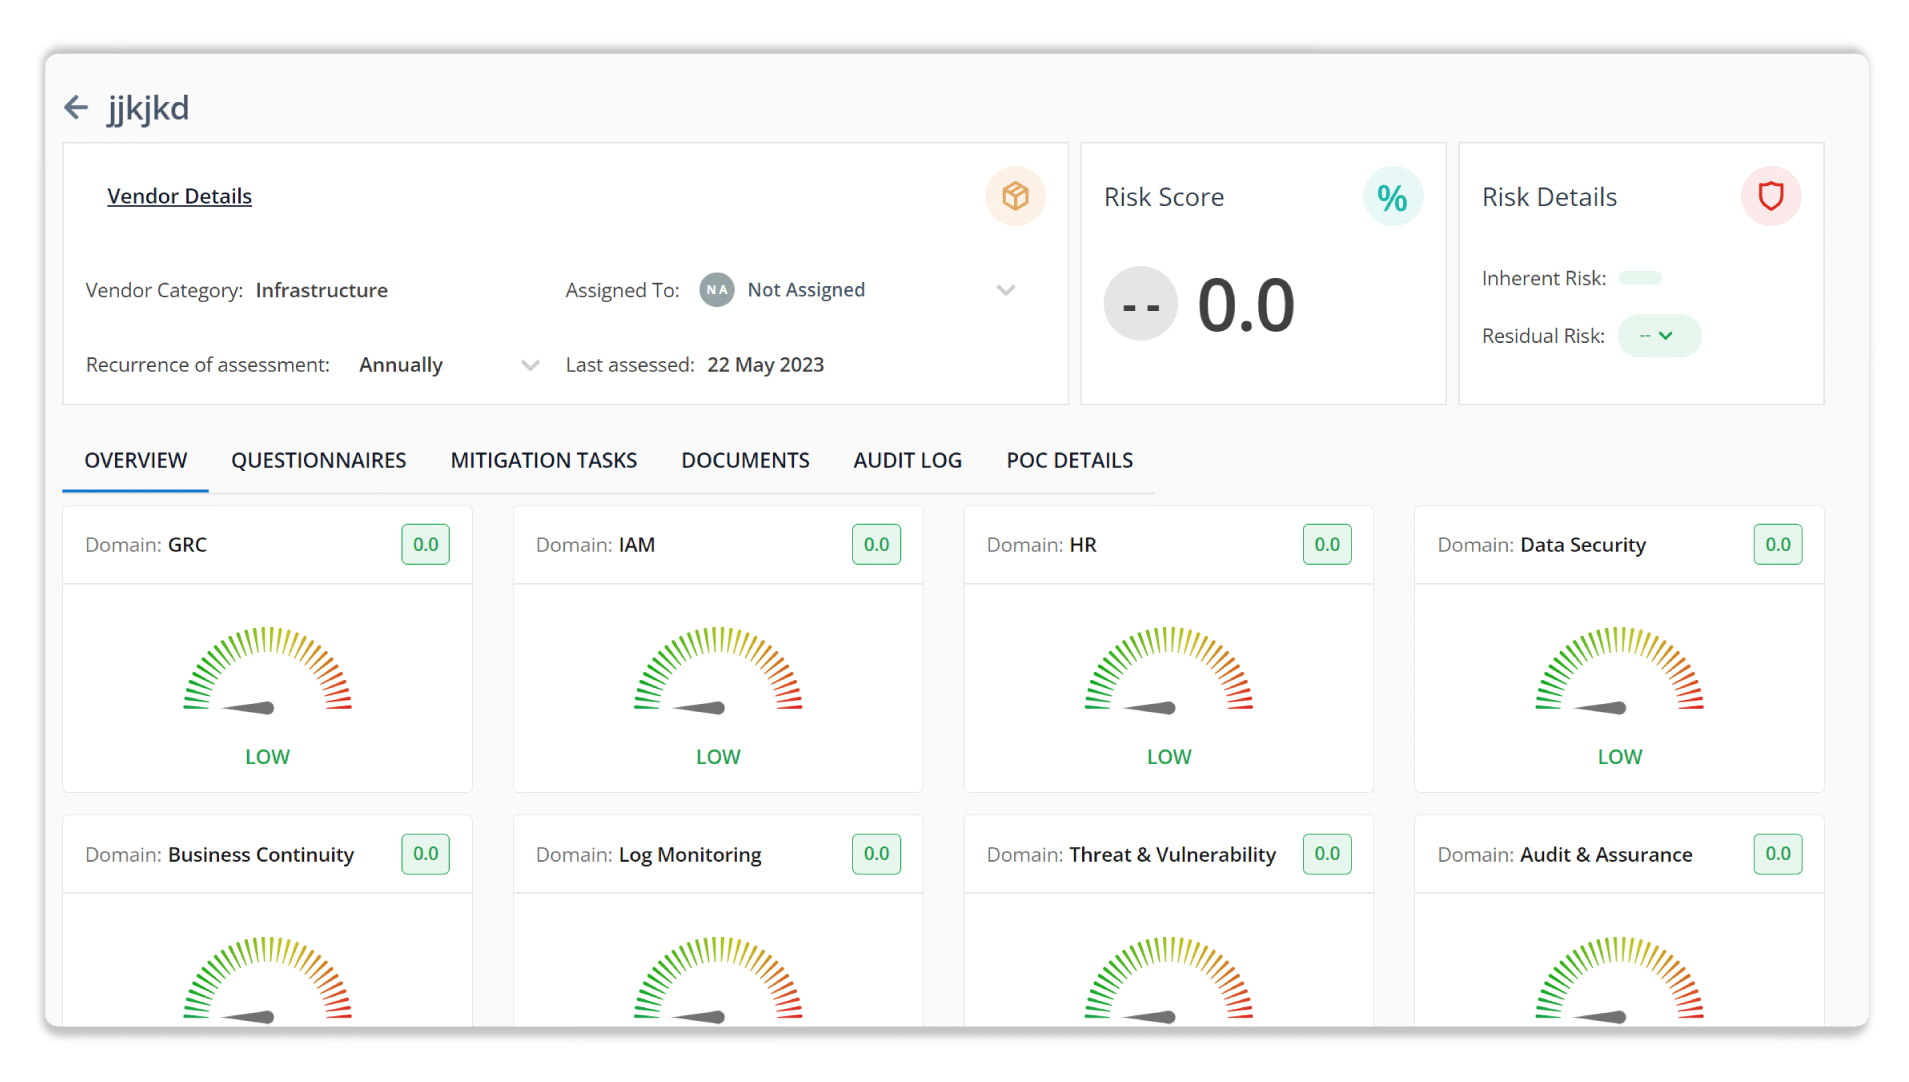Open the POC Details tab
Screen dimensions: 1909x1082
(1069, 461)
